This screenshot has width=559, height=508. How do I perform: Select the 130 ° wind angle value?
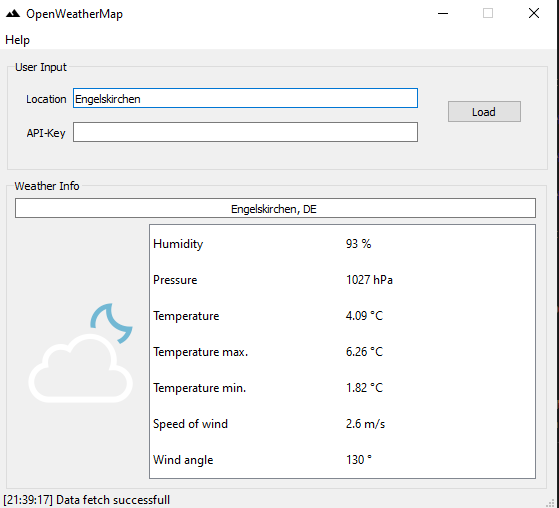[358, 460]
